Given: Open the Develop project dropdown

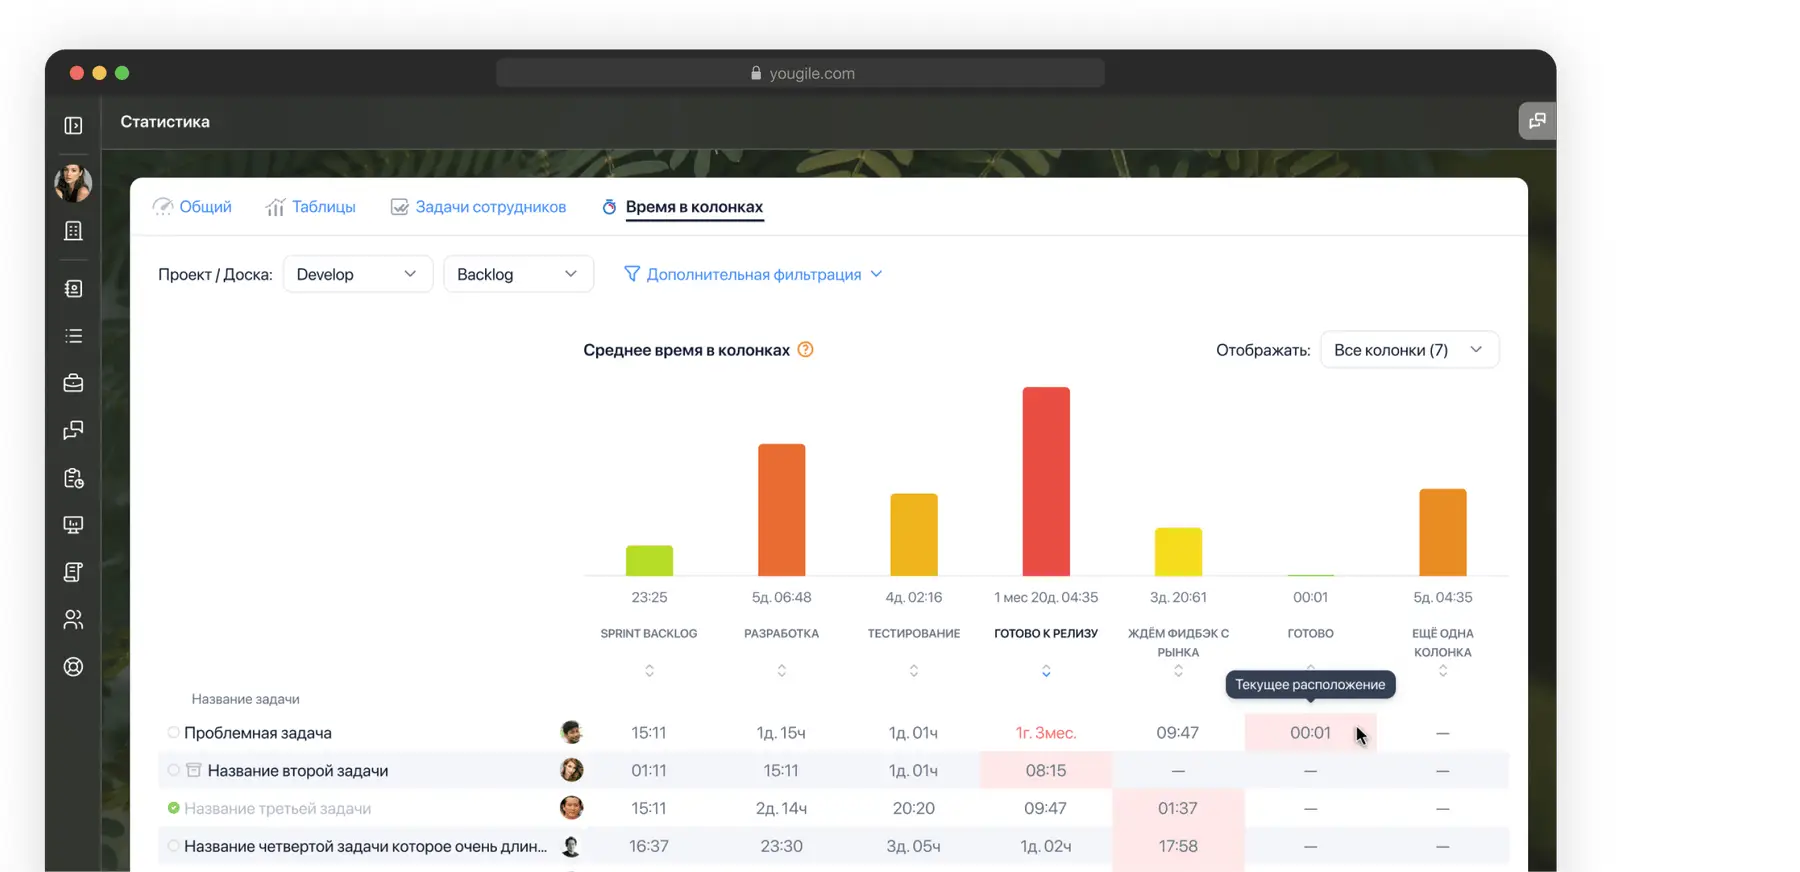Looking at the screenshot, I should pyautogui.click(x=357, y=274).
